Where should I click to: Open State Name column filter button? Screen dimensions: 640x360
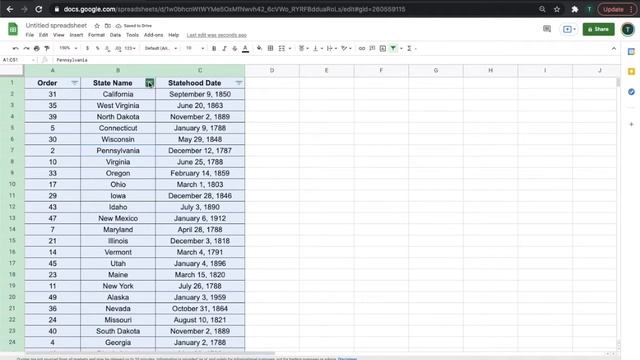click(149, 83)
